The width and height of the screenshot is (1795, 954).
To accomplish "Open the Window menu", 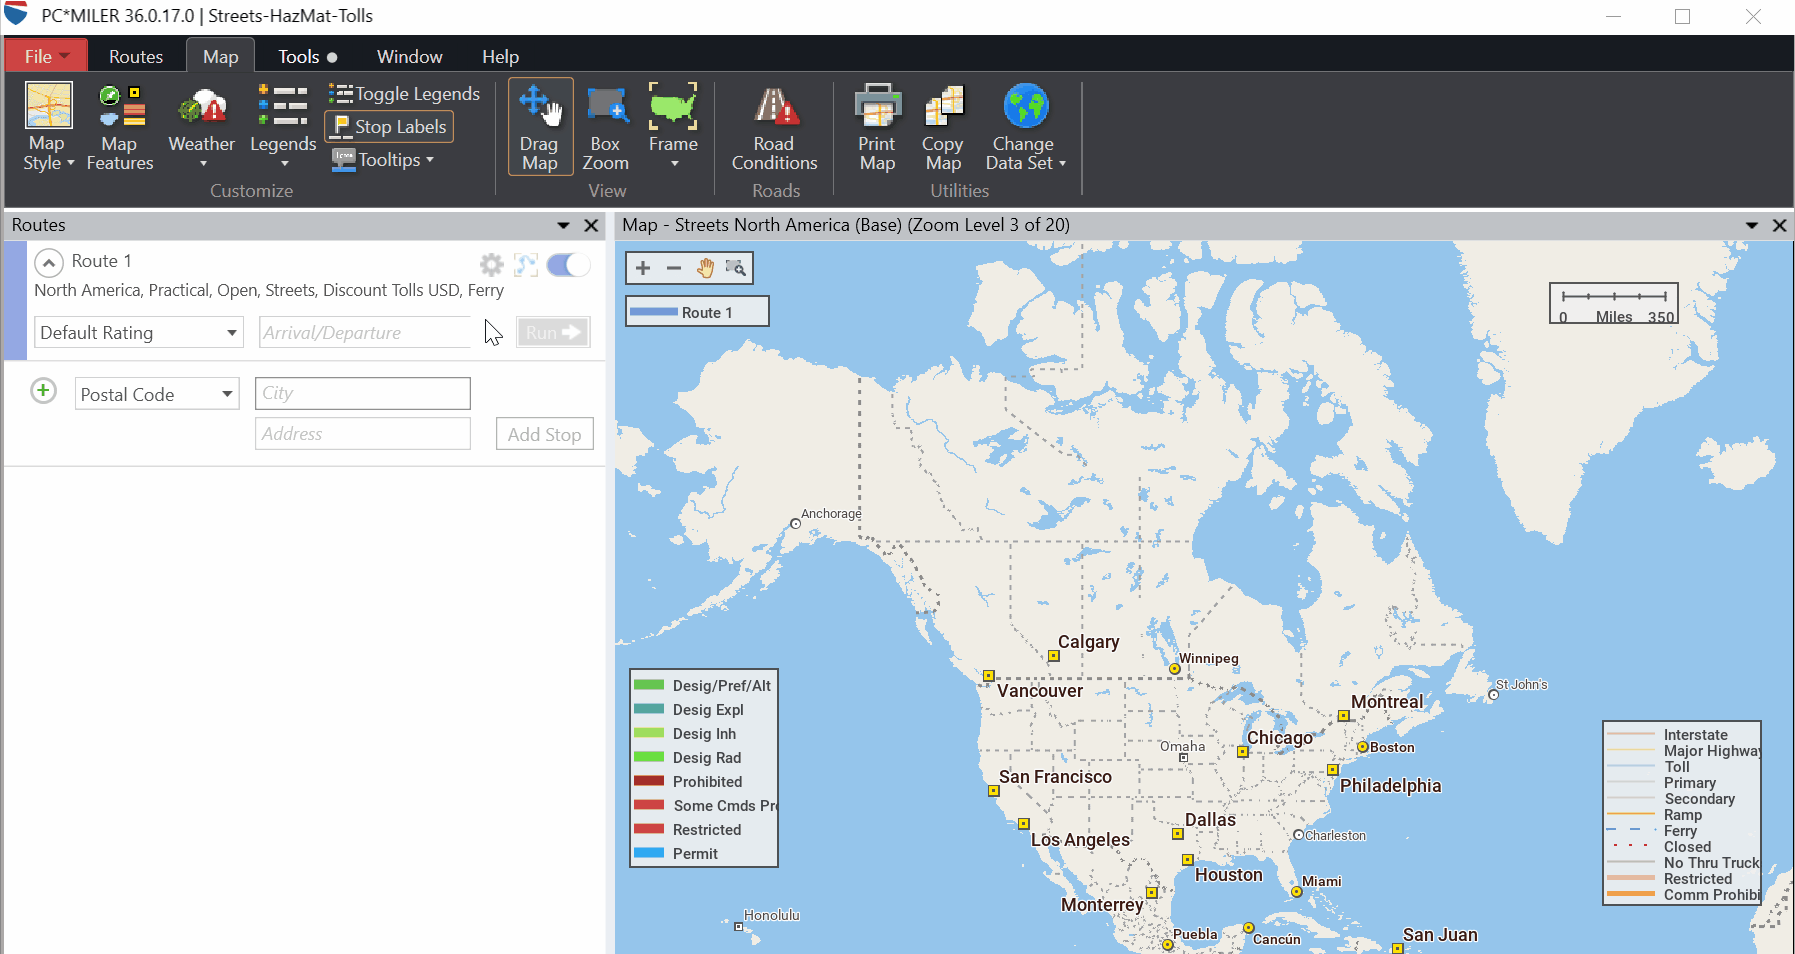I will pos(409,57).
